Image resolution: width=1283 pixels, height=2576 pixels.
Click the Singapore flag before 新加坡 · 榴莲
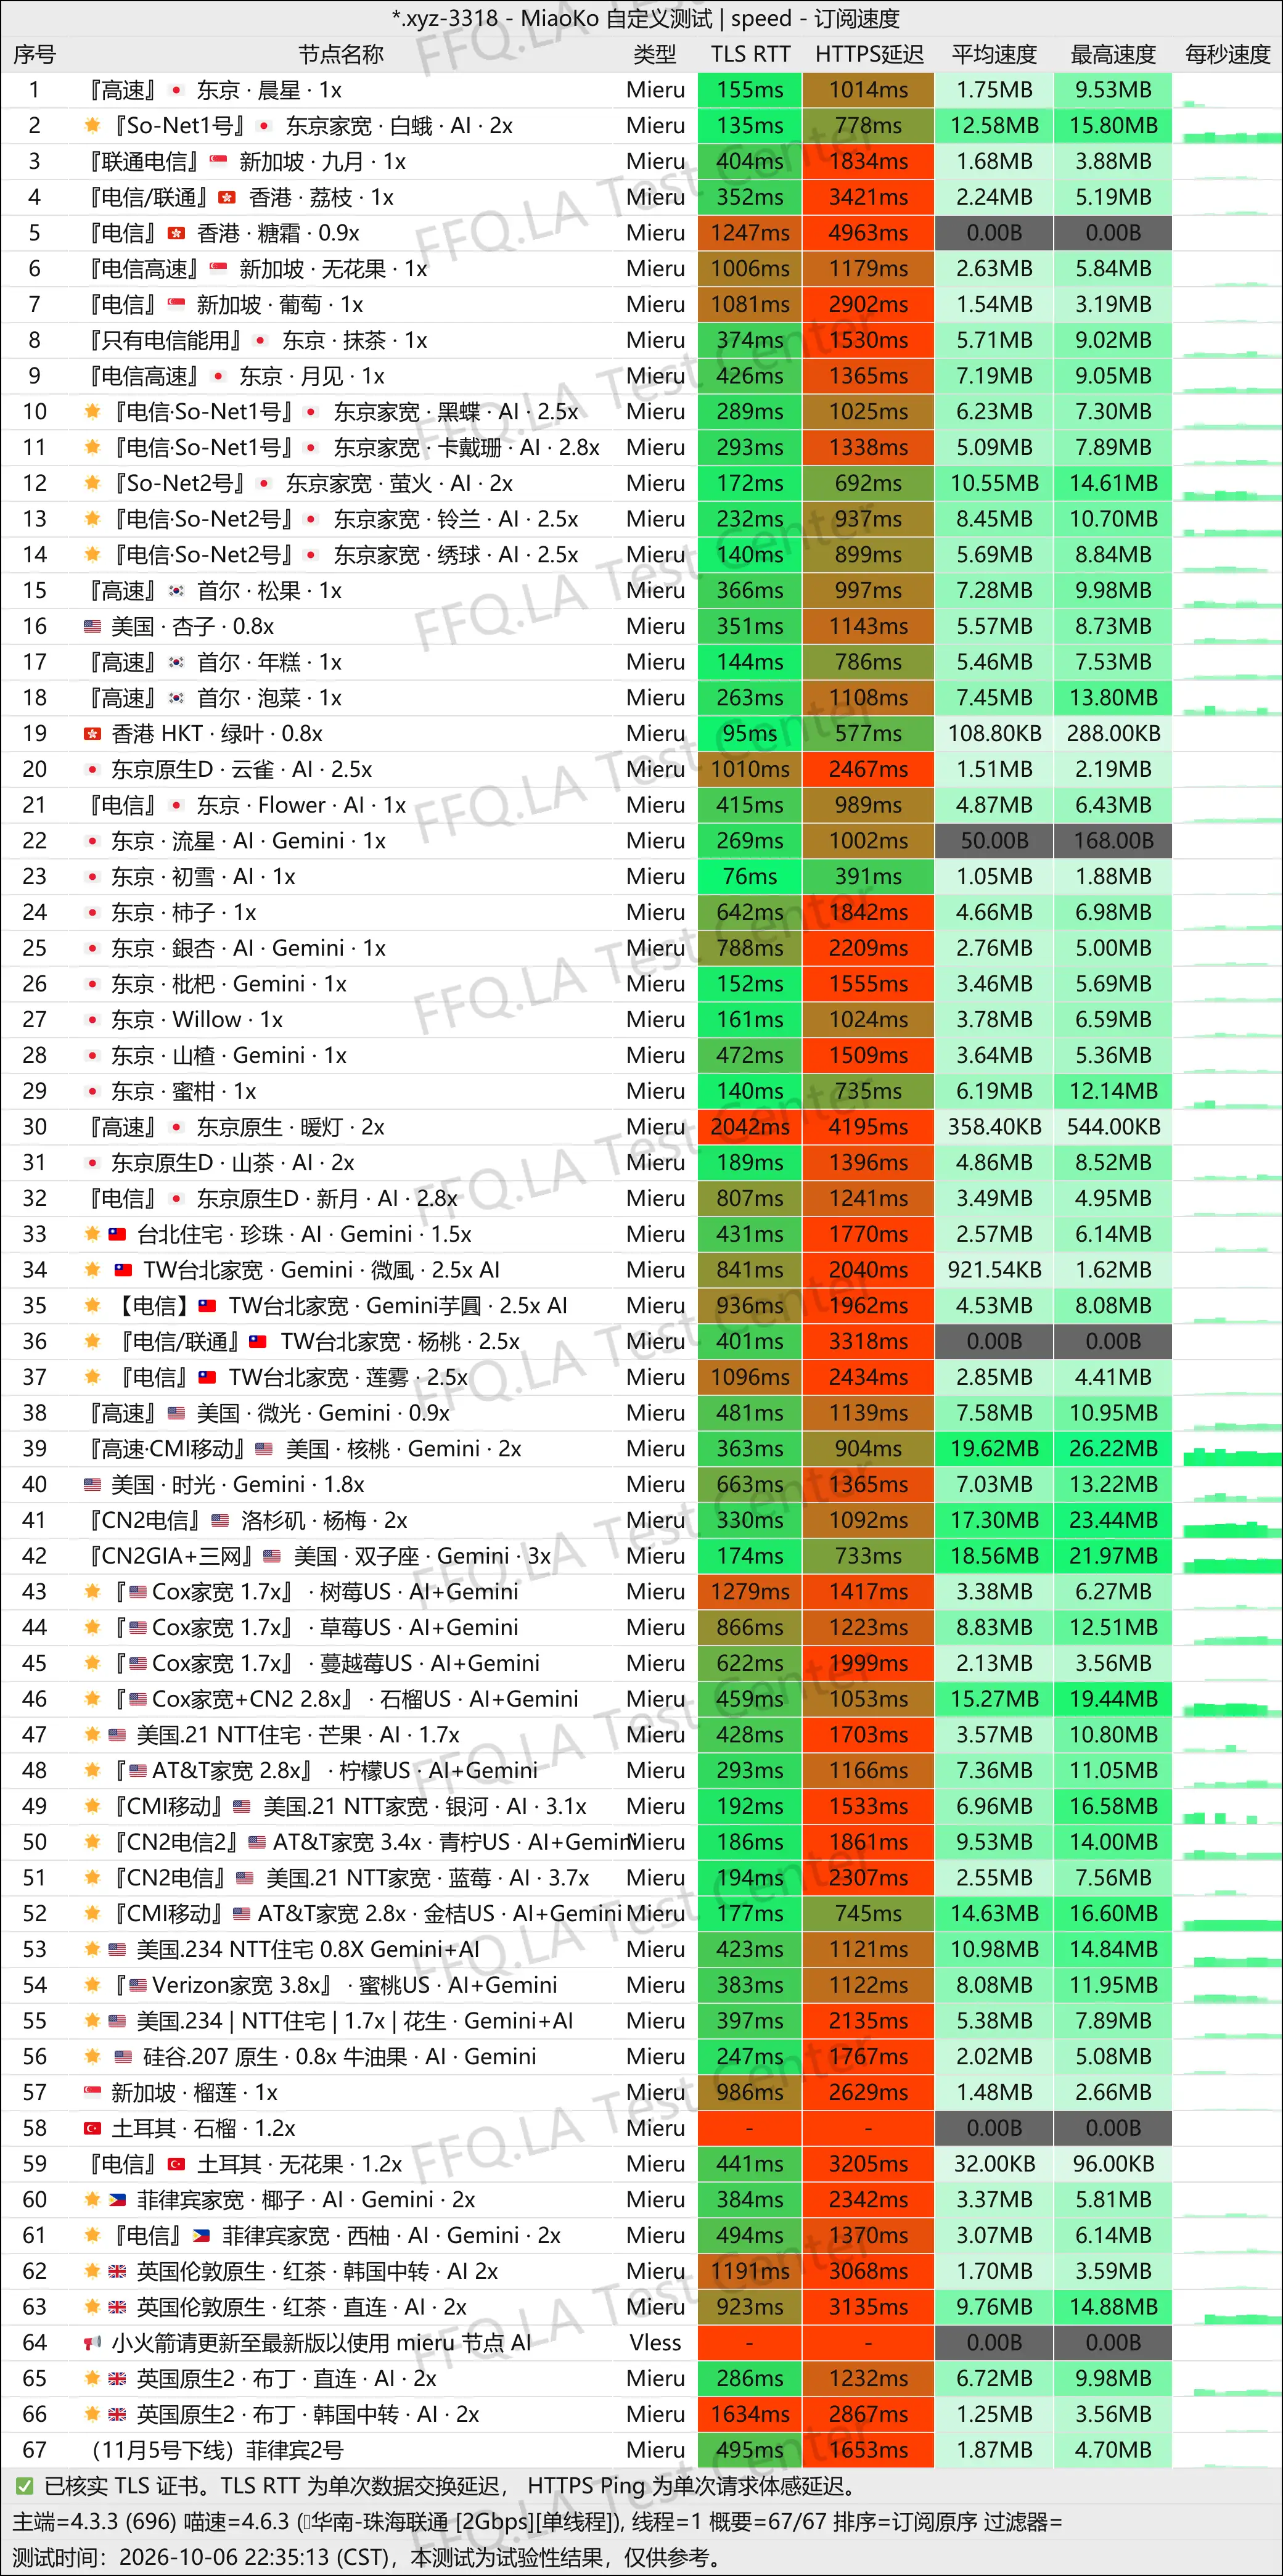point(92,2092)
